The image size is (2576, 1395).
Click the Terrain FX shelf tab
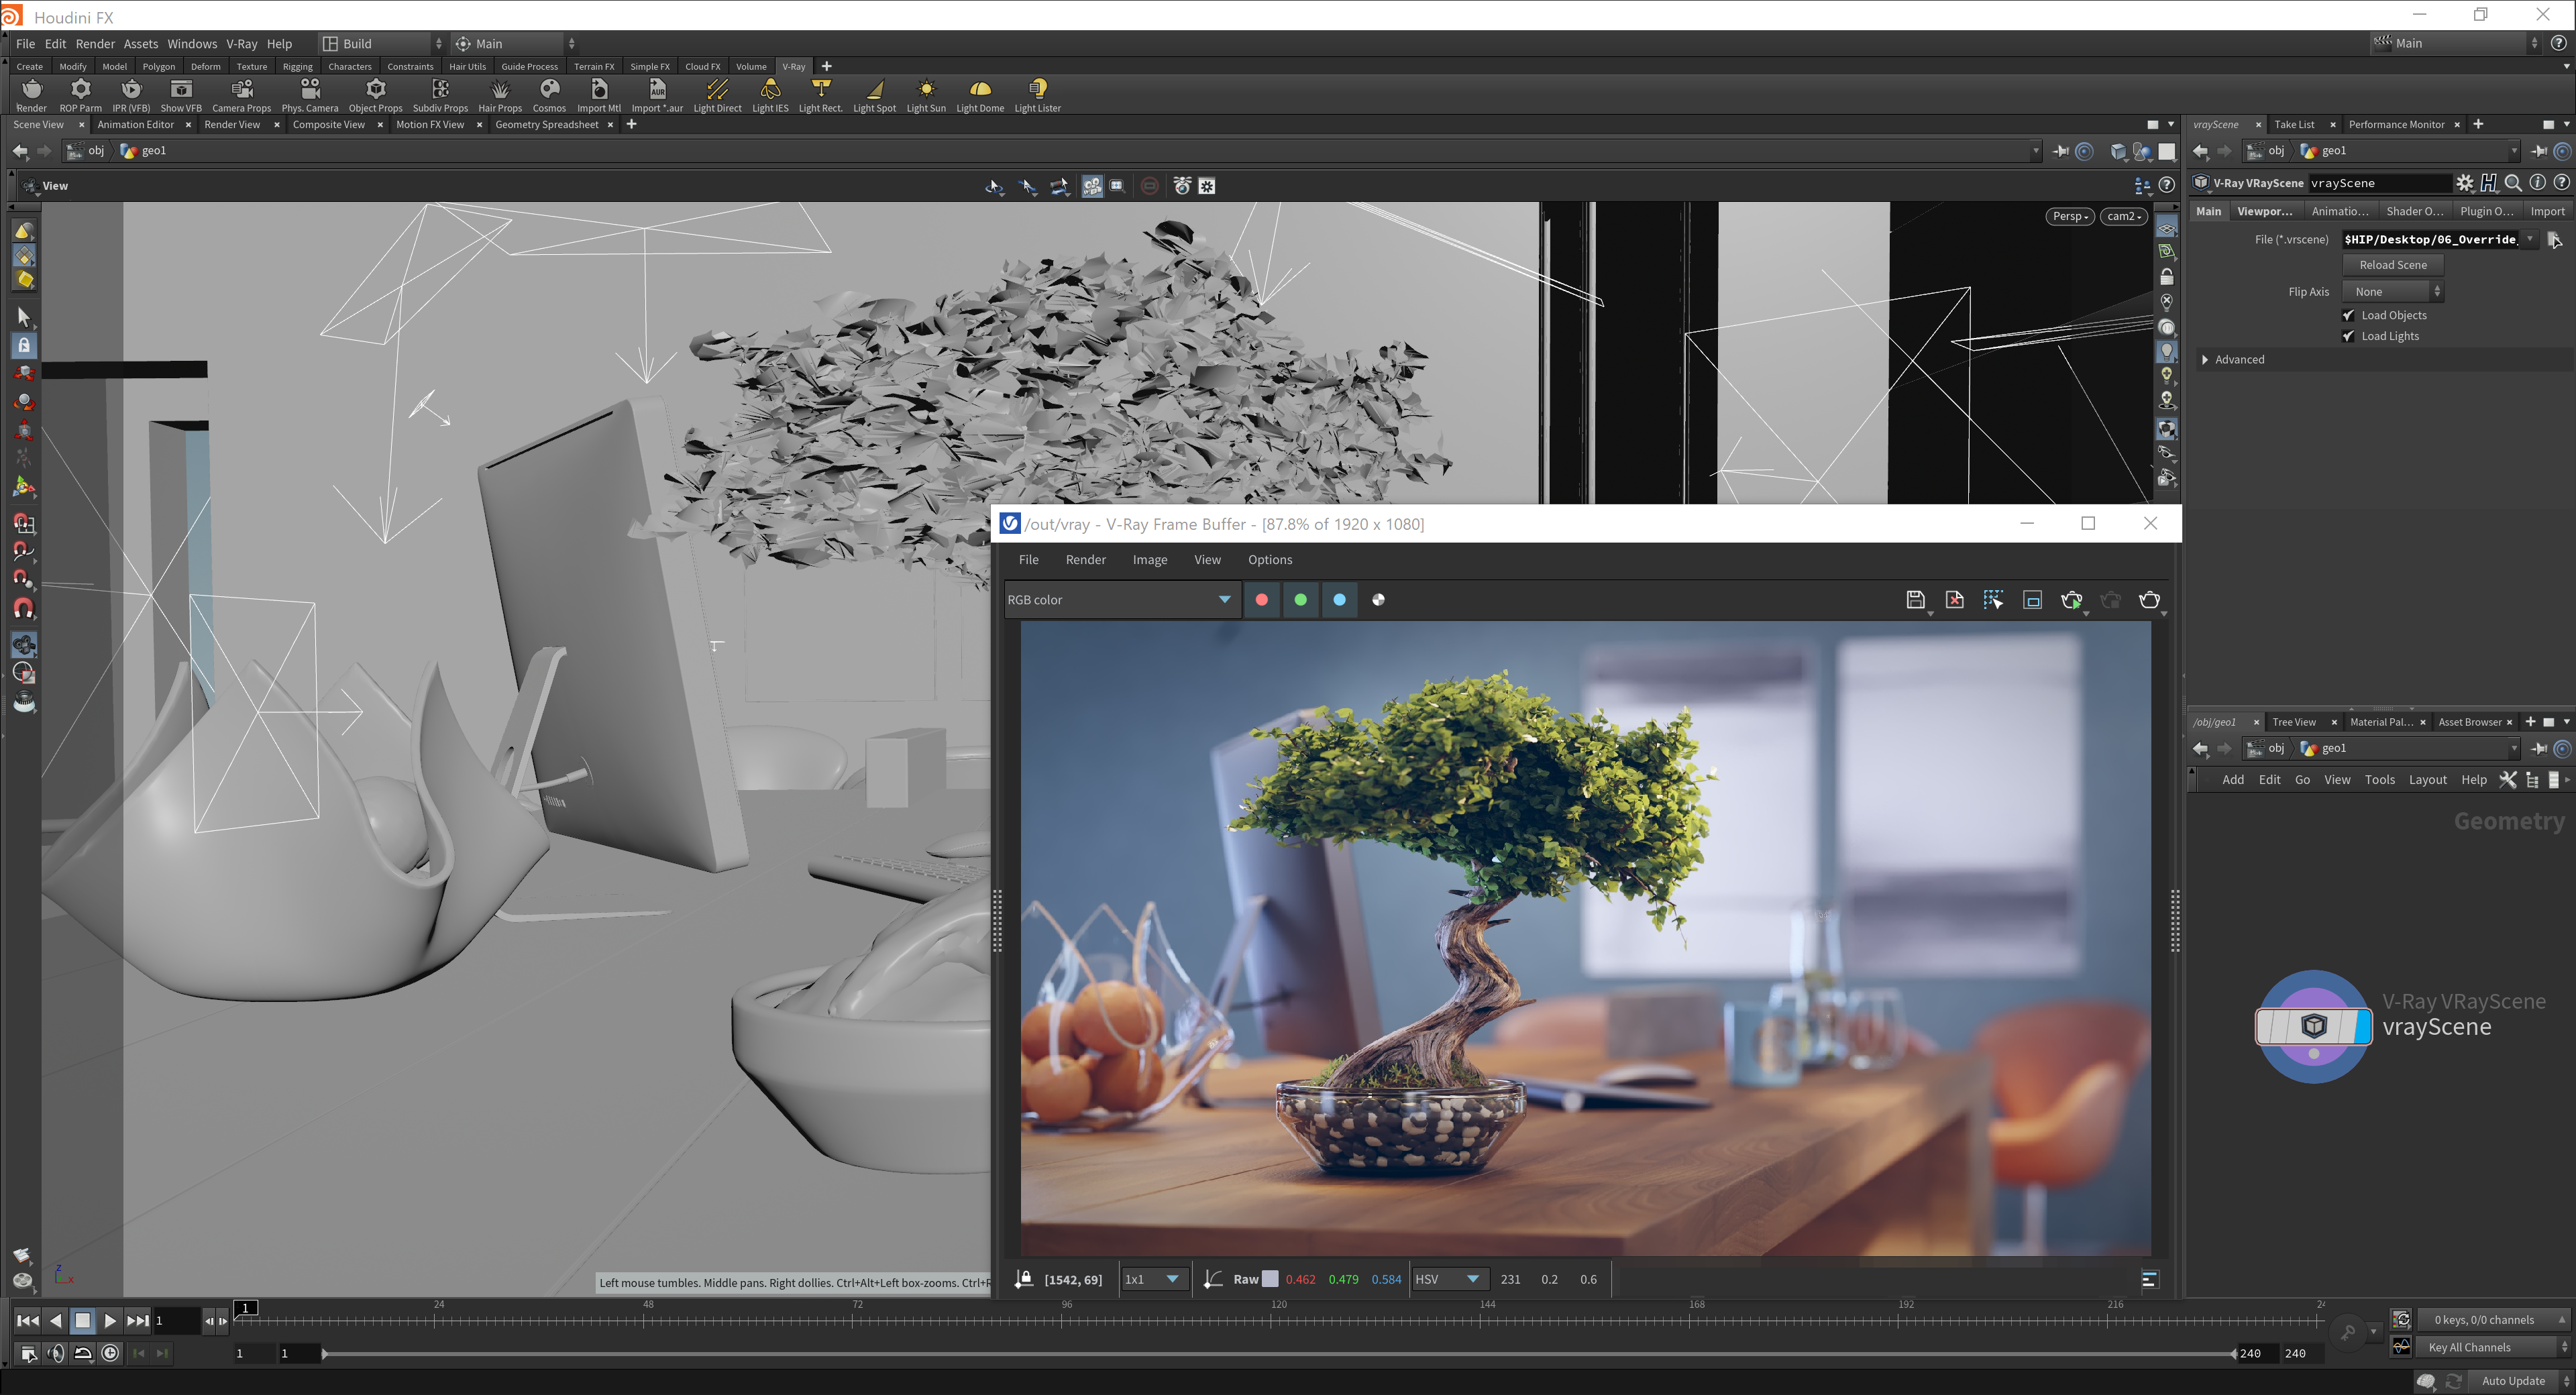point(594,67)
